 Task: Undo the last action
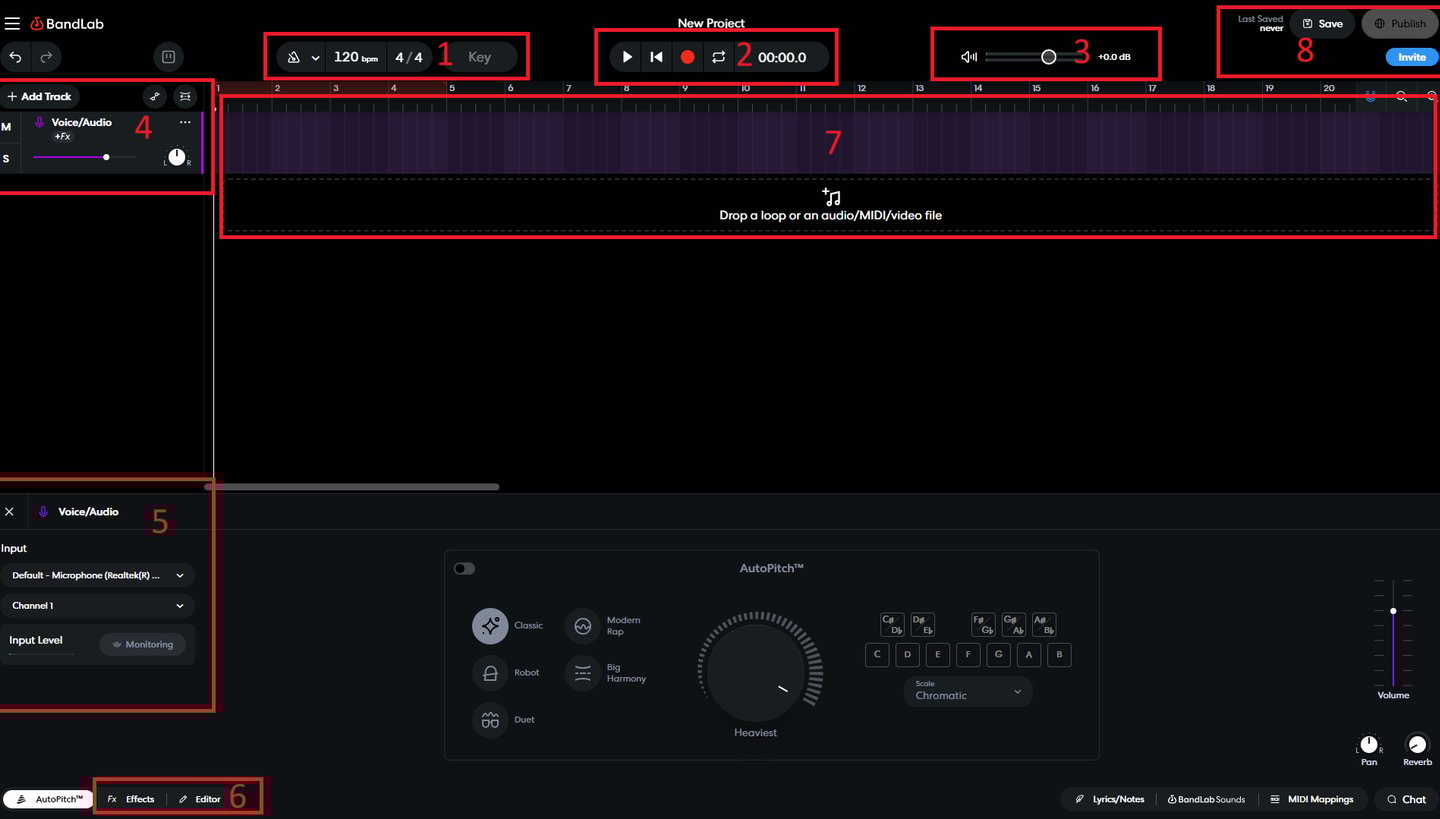(16, 57)
